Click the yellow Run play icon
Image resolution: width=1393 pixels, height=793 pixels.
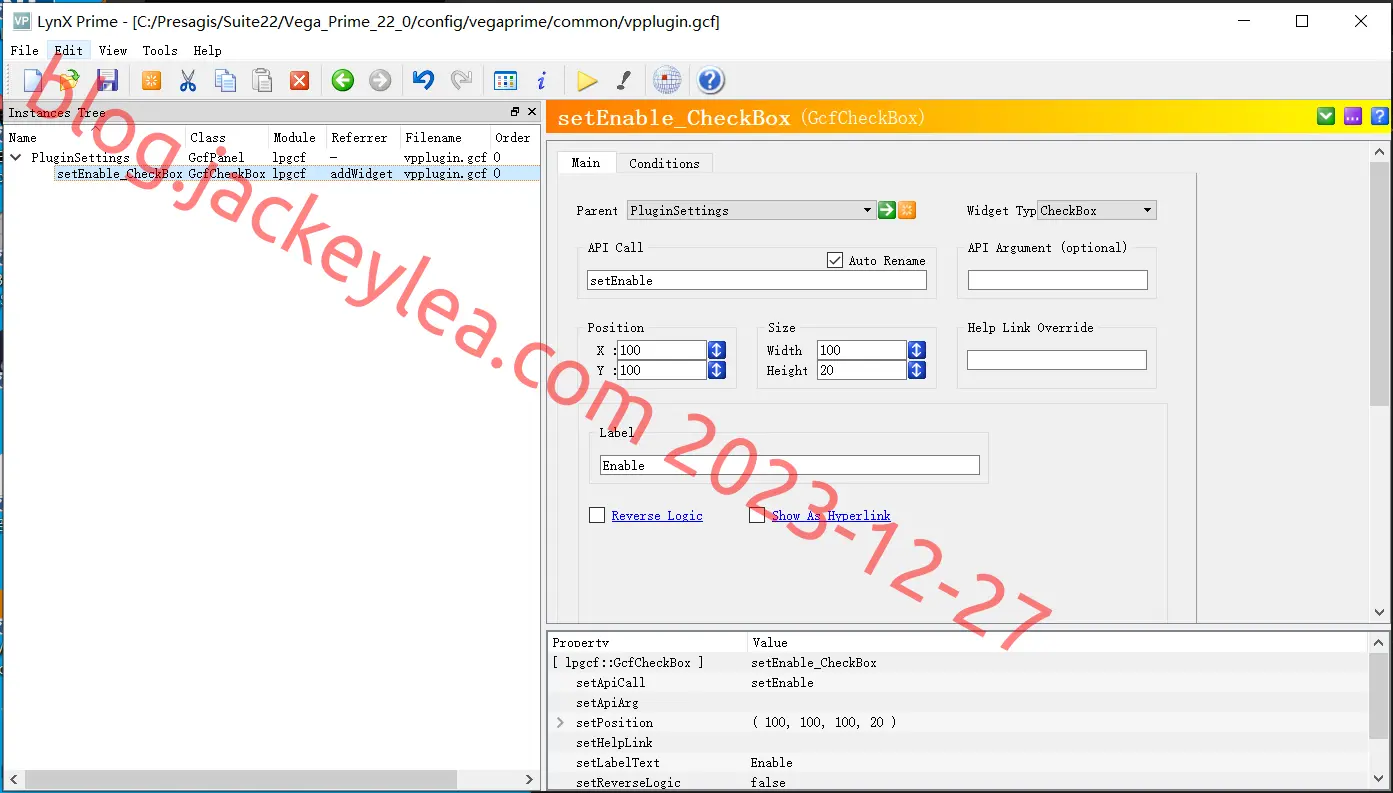point(587,81)
